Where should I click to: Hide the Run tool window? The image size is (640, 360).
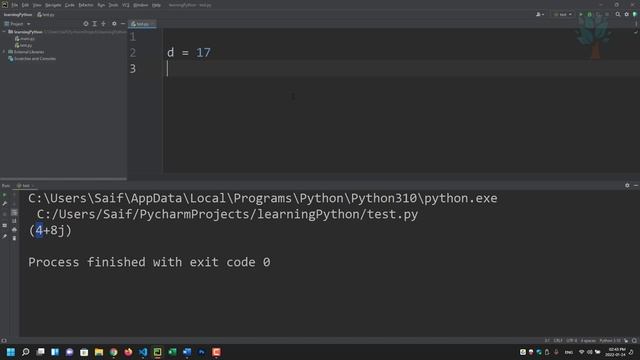[636, 185]
